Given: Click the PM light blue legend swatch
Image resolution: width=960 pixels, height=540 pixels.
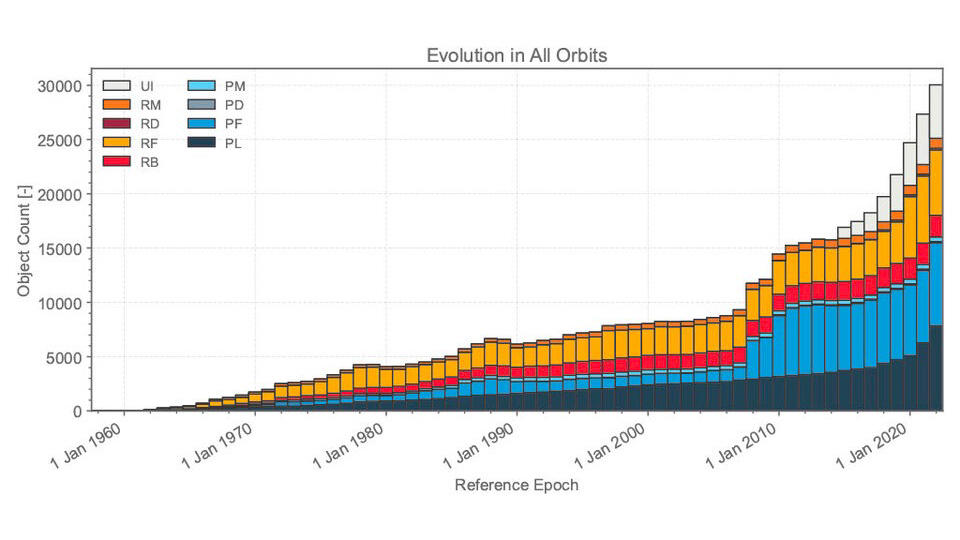Looking at the screenshot, I should click(x=201, y=86).
